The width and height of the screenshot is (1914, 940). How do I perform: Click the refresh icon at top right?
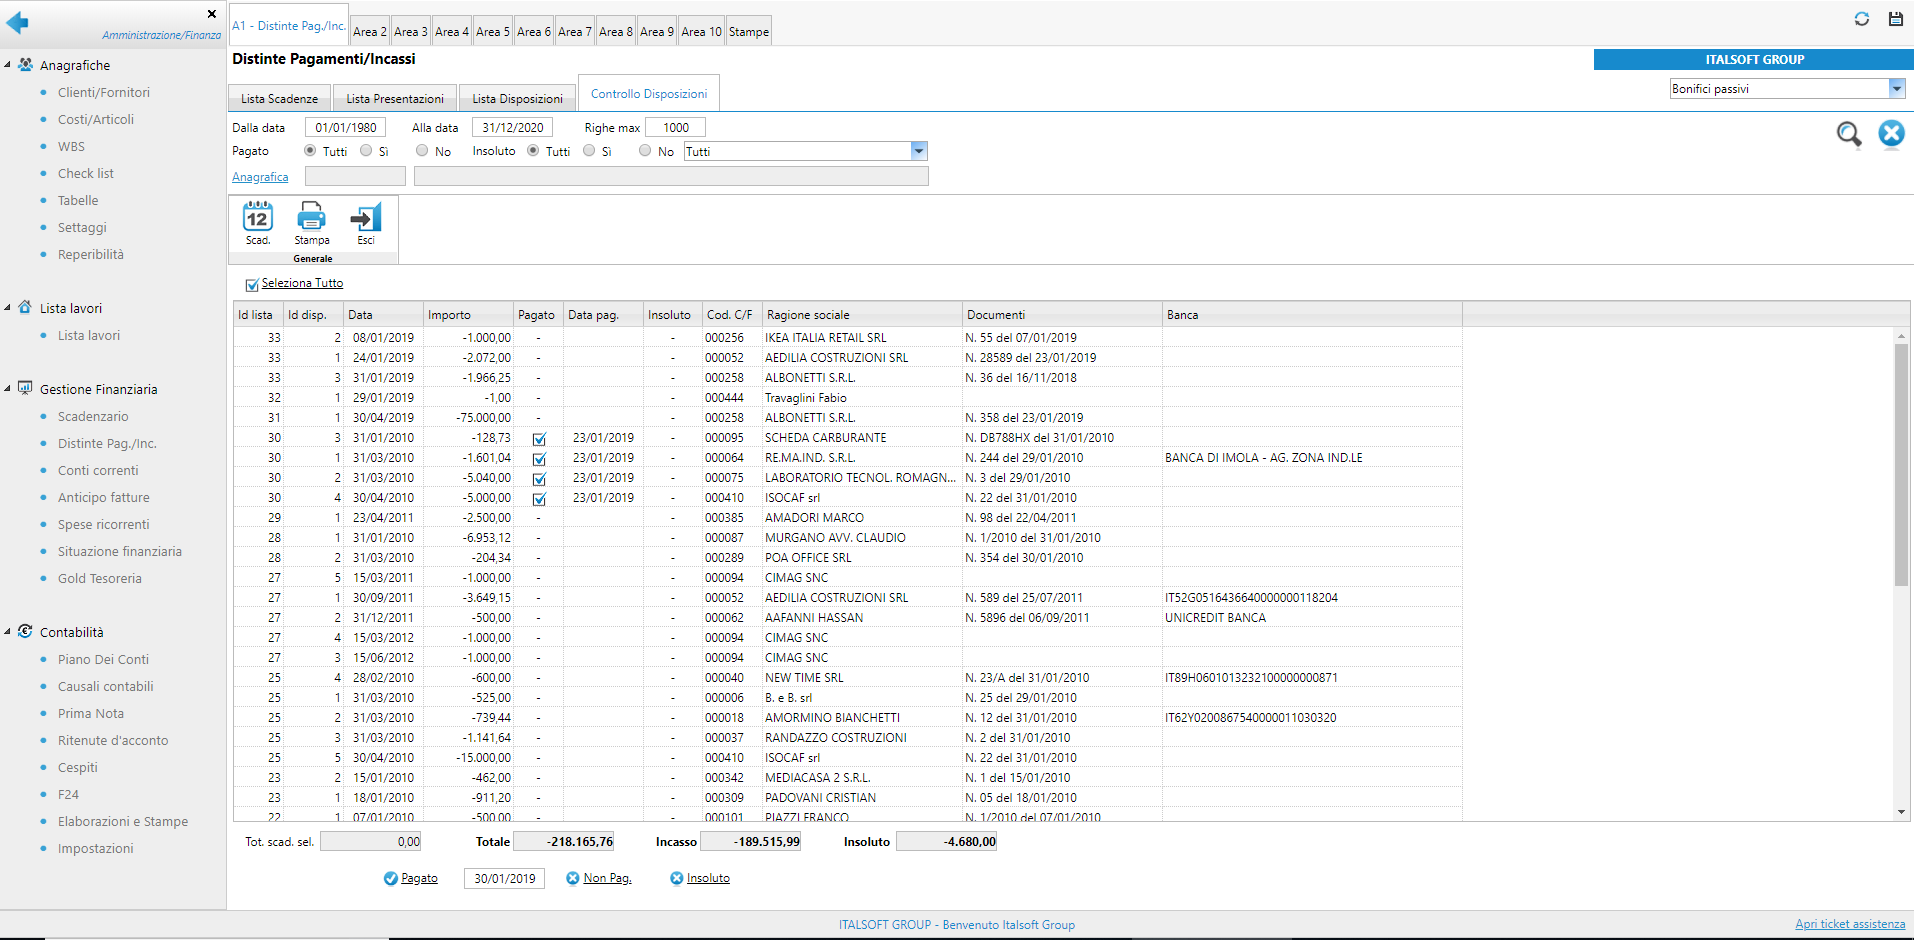(x=1861, y=19)
